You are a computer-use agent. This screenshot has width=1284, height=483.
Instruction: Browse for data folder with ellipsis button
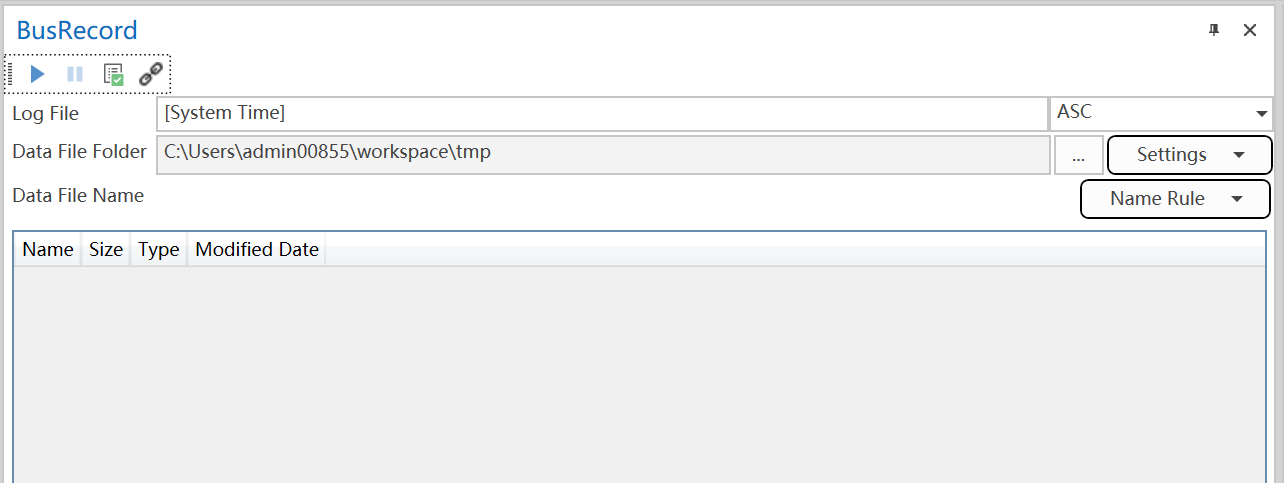pos(1078,155)
